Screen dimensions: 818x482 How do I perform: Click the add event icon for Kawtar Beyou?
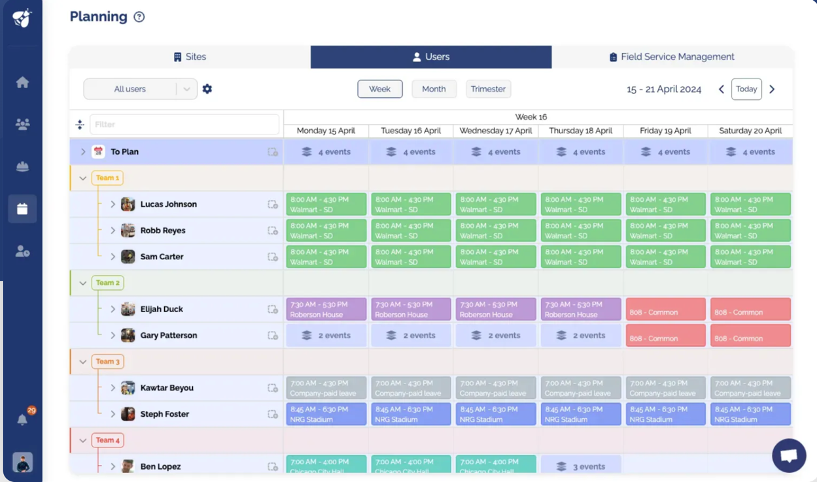(272, 388)
